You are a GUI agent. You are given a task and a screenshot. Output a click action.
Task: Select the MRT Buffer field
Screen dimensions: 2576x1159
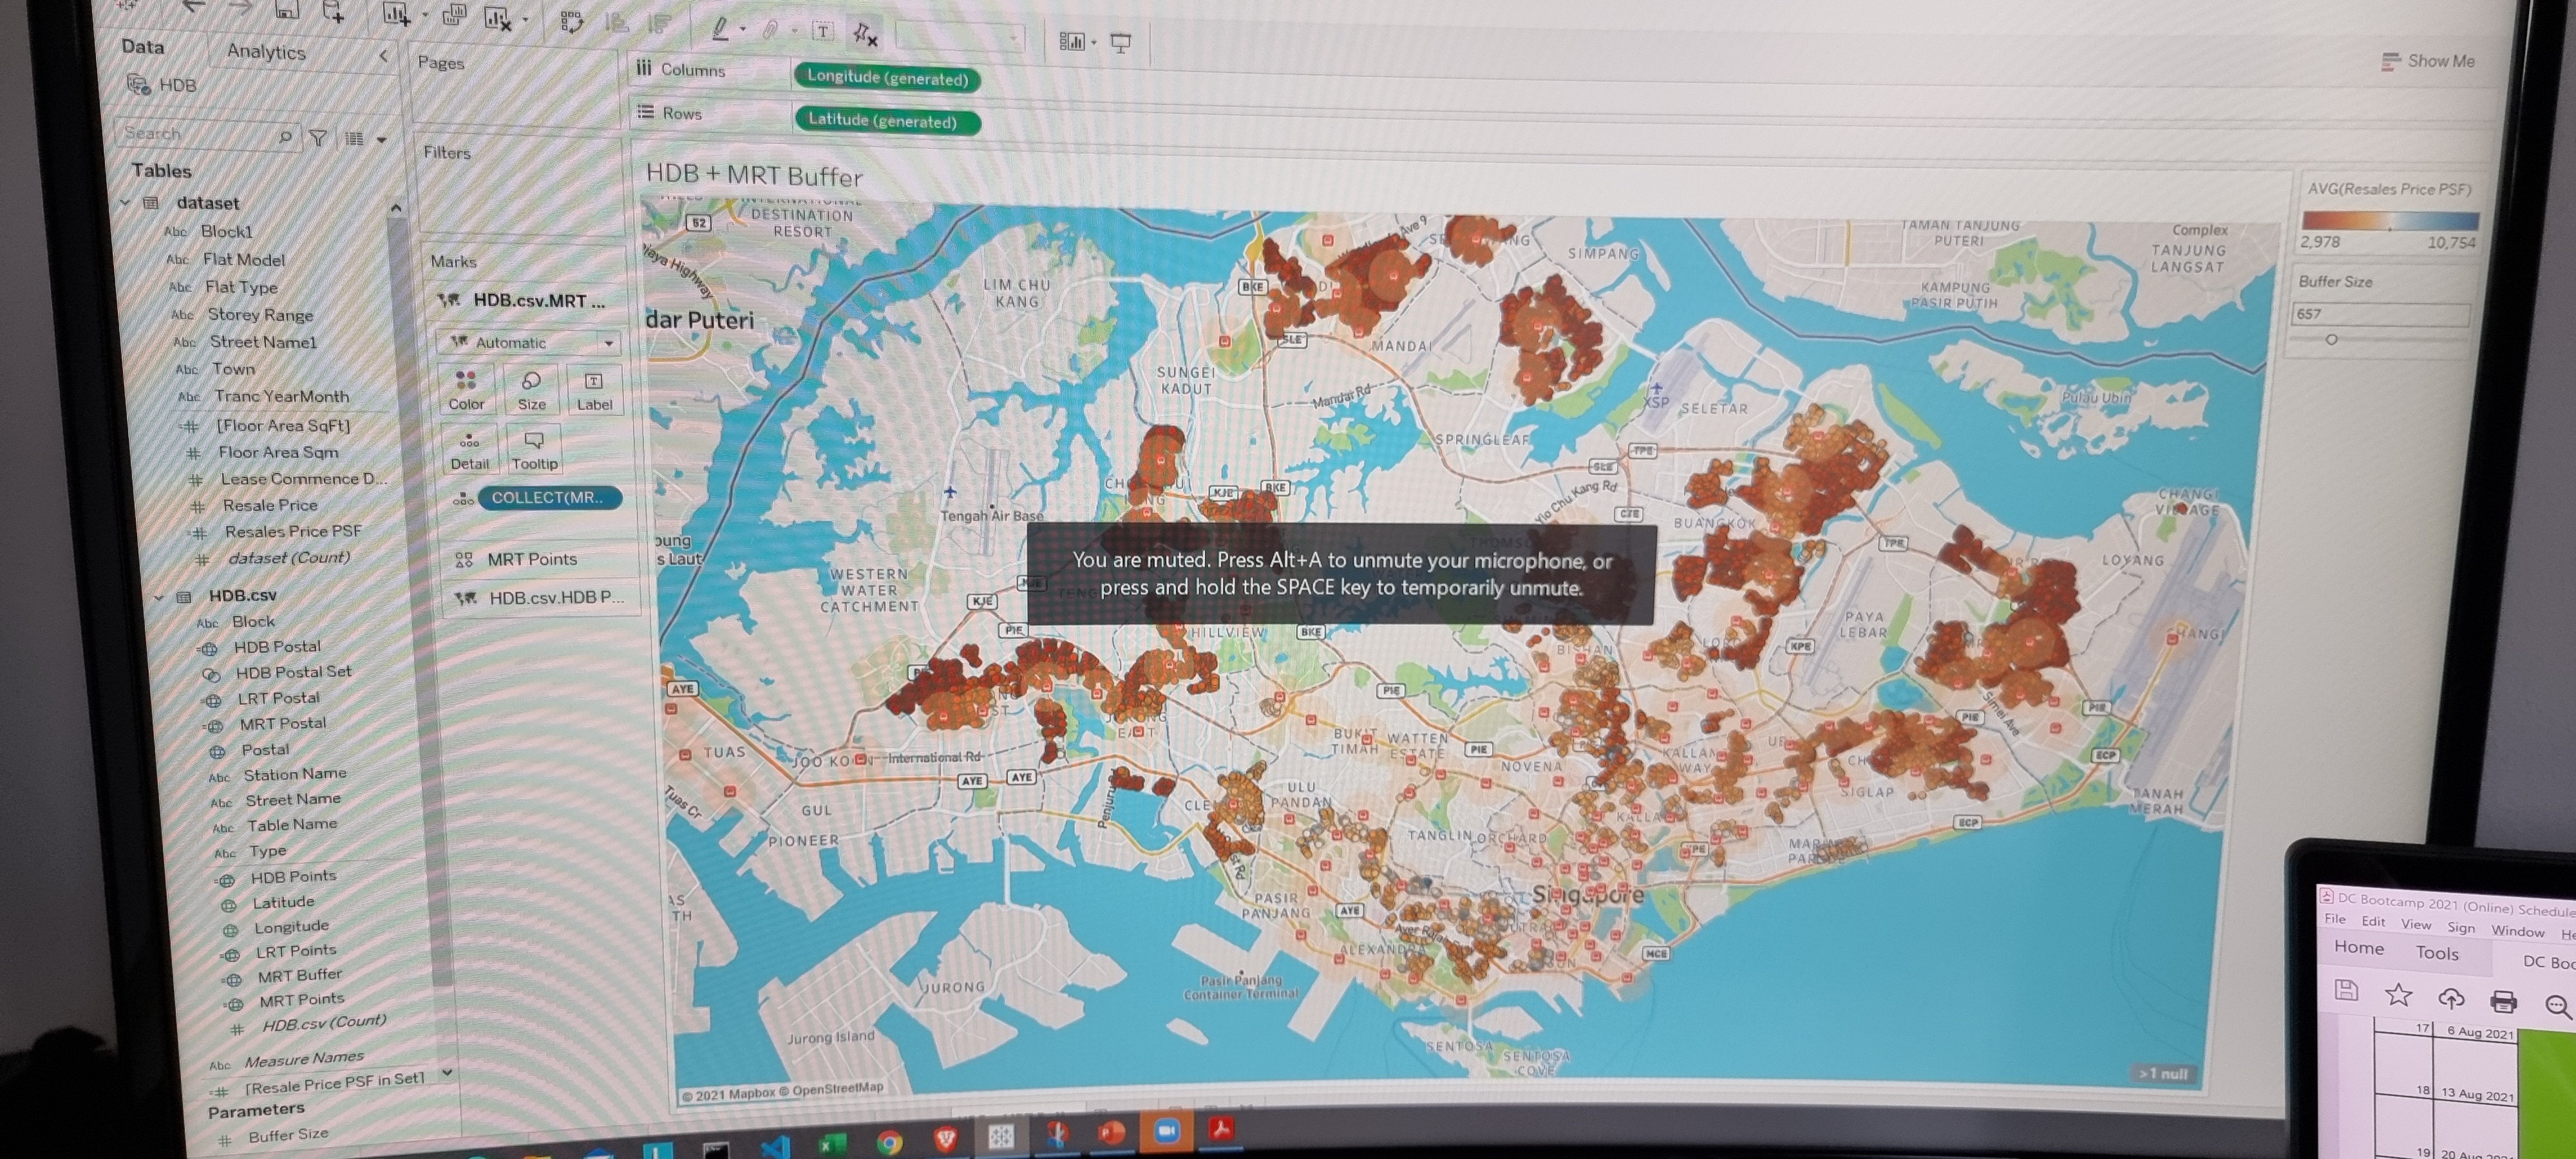point(299,975)
